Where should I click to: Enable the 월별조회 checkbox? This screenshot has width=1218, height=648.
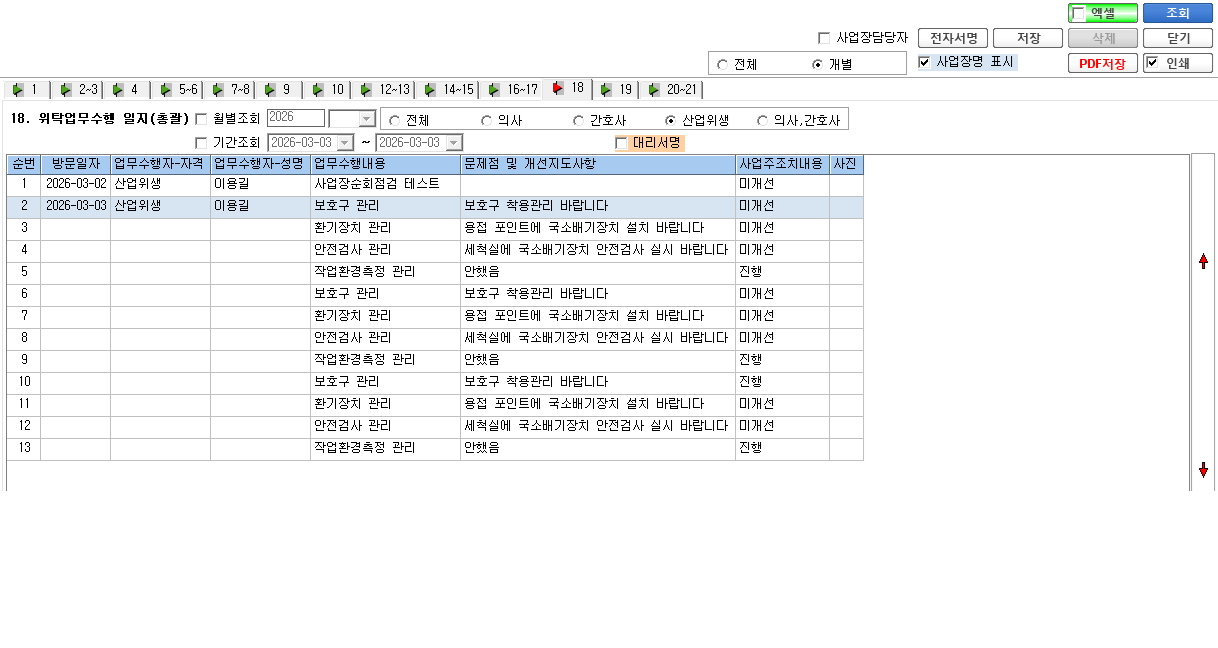(201, 120)
